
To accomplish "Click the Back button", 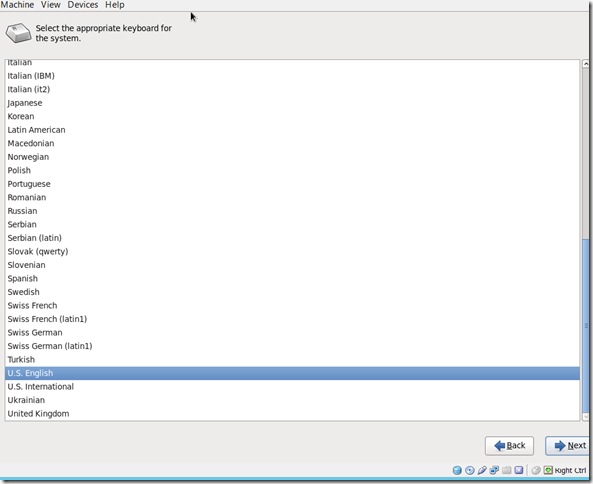I will point(509,446).
